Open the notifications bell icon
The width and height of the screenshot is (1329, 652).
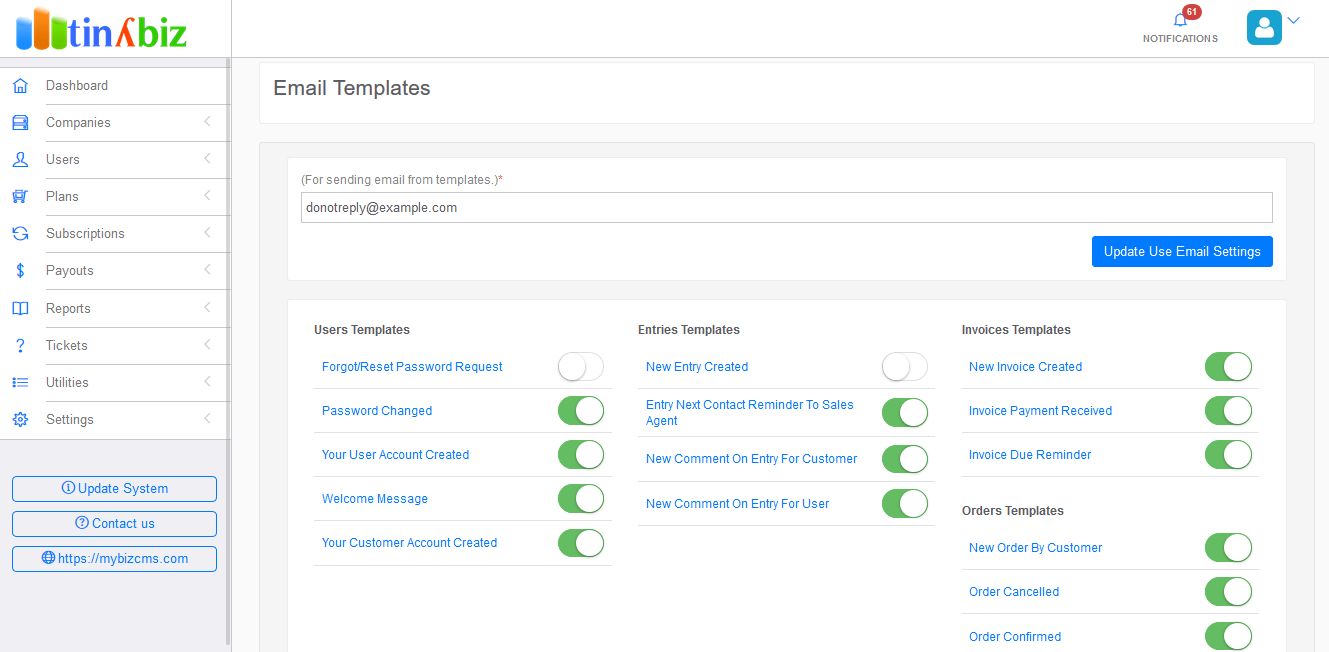click(x=1180, y=21)
